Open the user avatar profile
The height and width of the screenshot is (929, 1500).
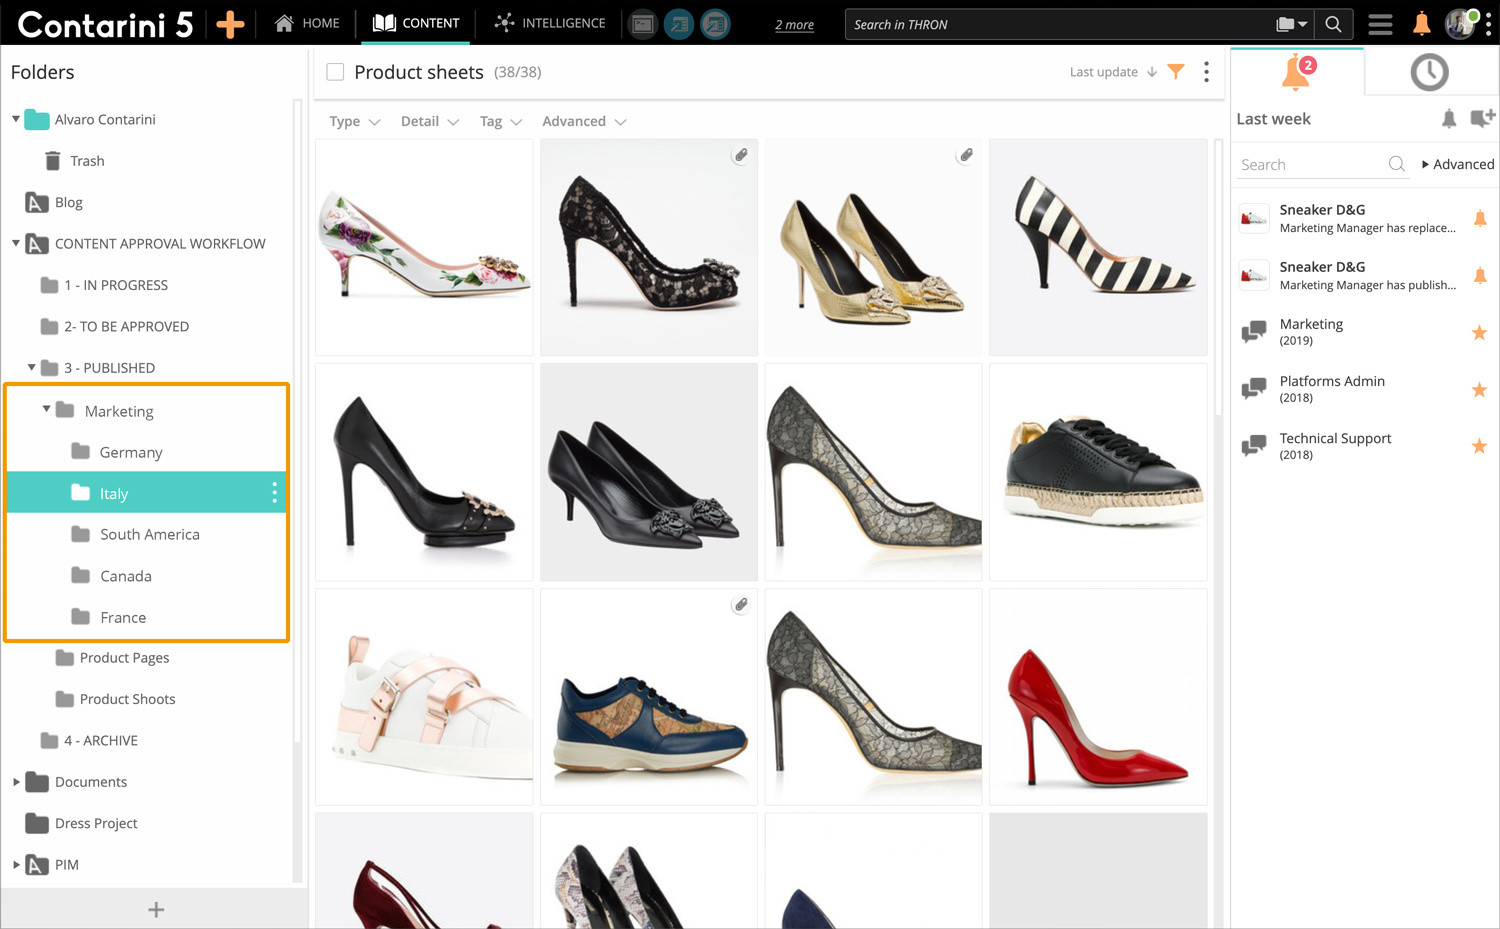[1460, 24]
